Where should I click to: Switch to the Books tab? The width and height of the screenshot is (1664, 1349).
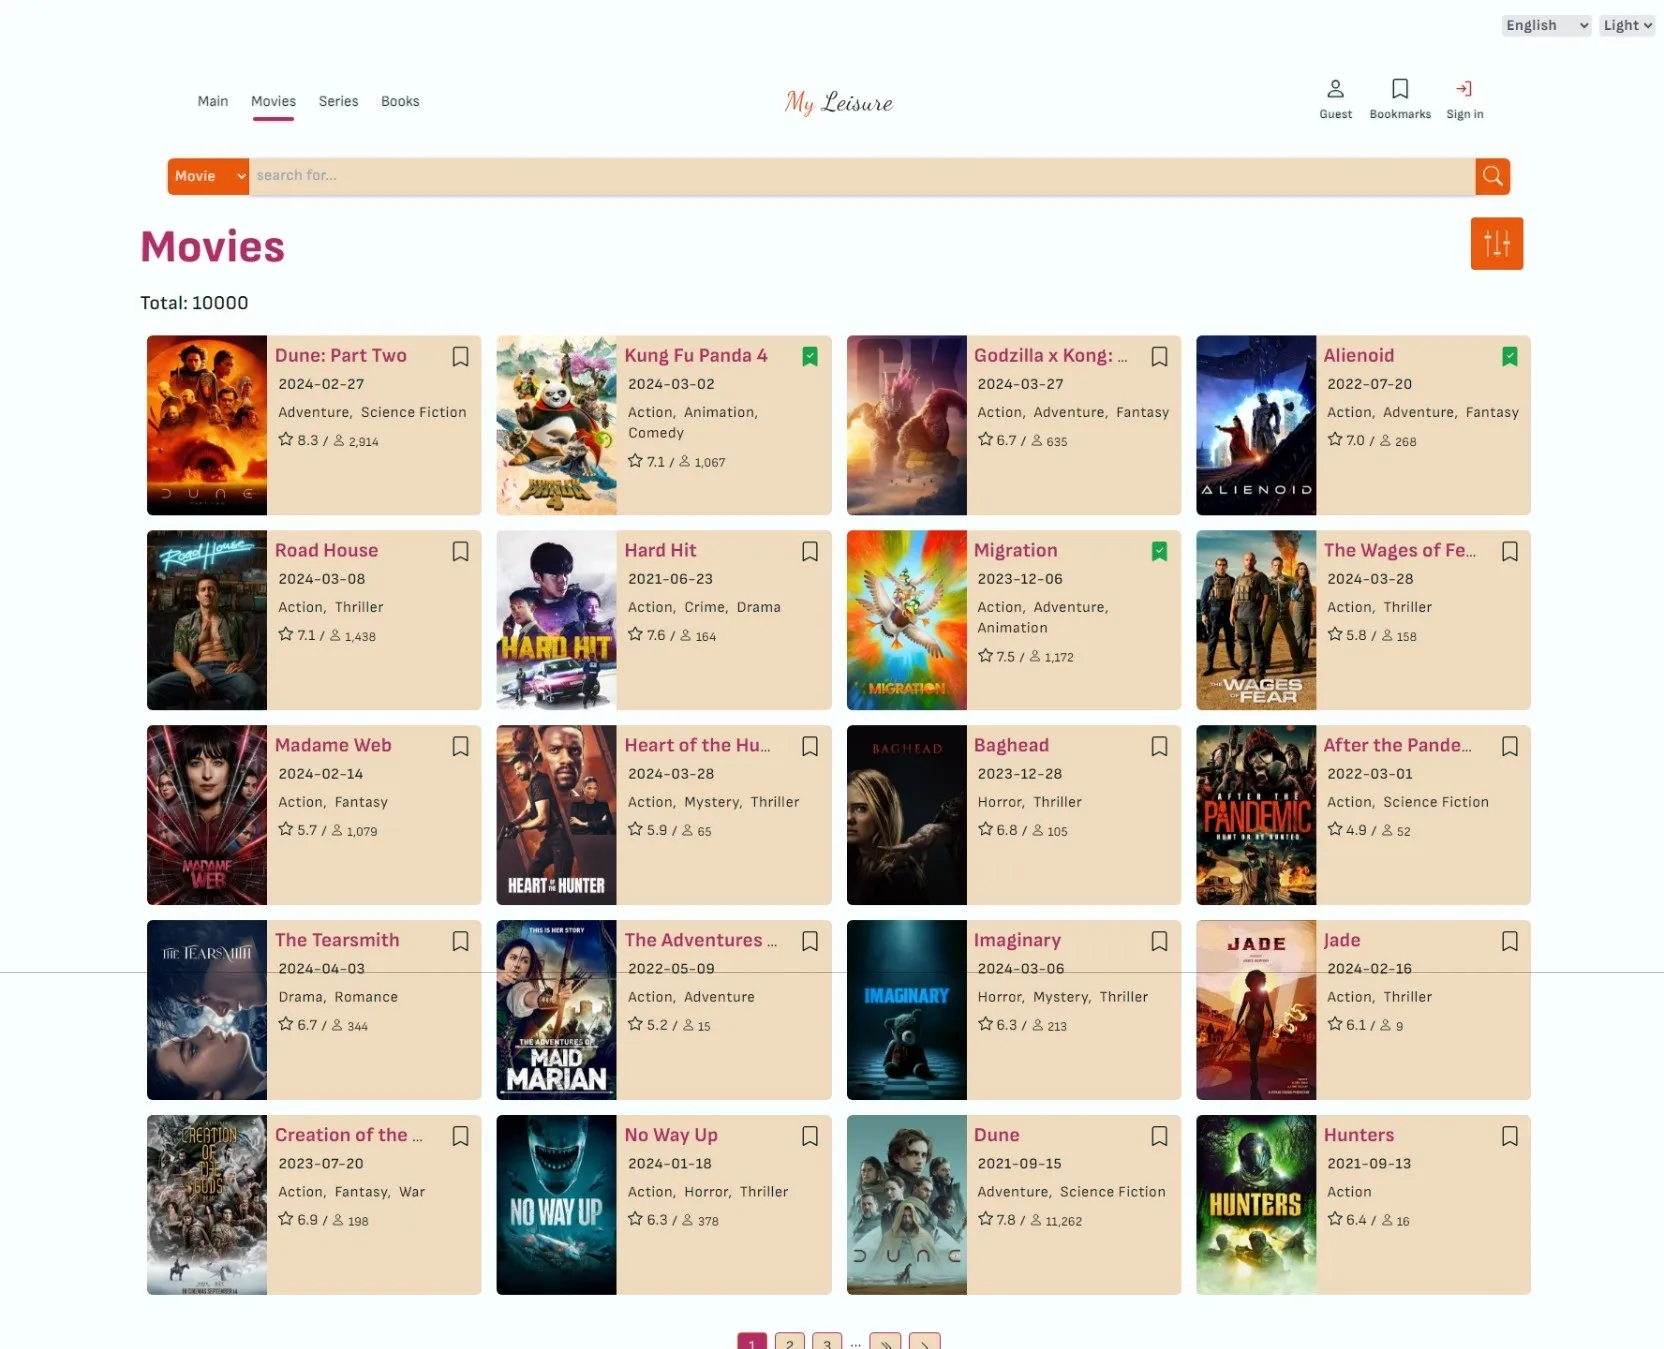click(400, 101)
